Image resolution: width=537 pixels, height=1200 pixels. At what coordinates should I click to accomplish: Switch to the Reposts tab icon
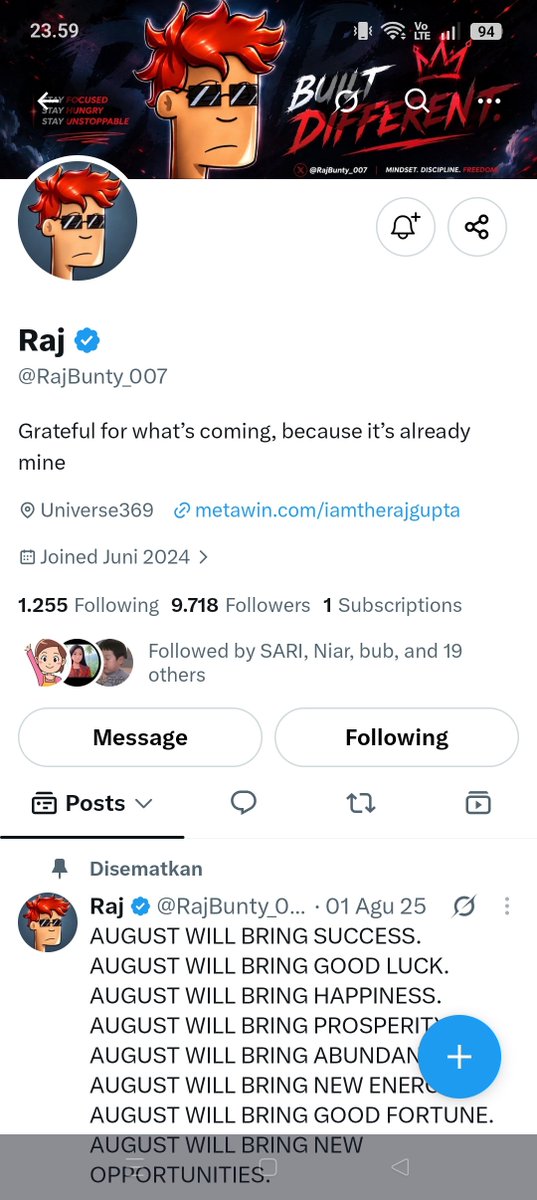[x=361, y=803]
